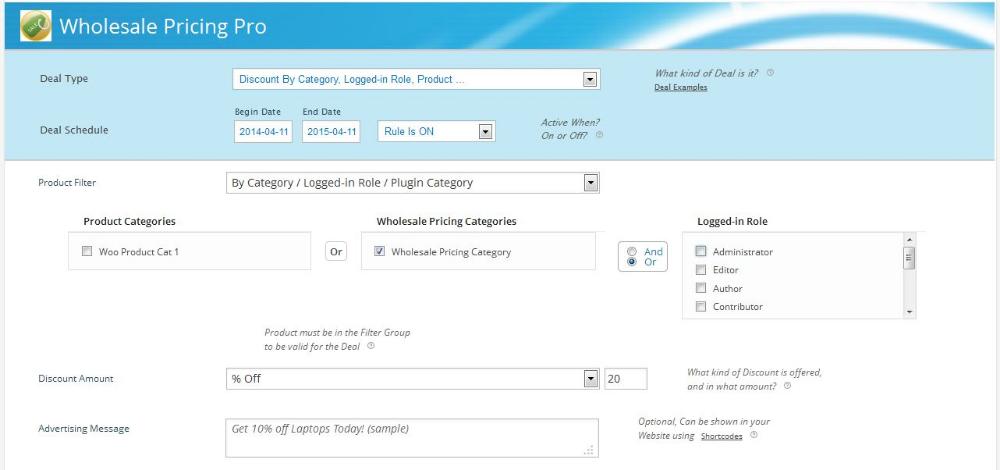Enable the Editor role checkbox
Viewport: 1000px width, 470px height.
coord(701,270)
